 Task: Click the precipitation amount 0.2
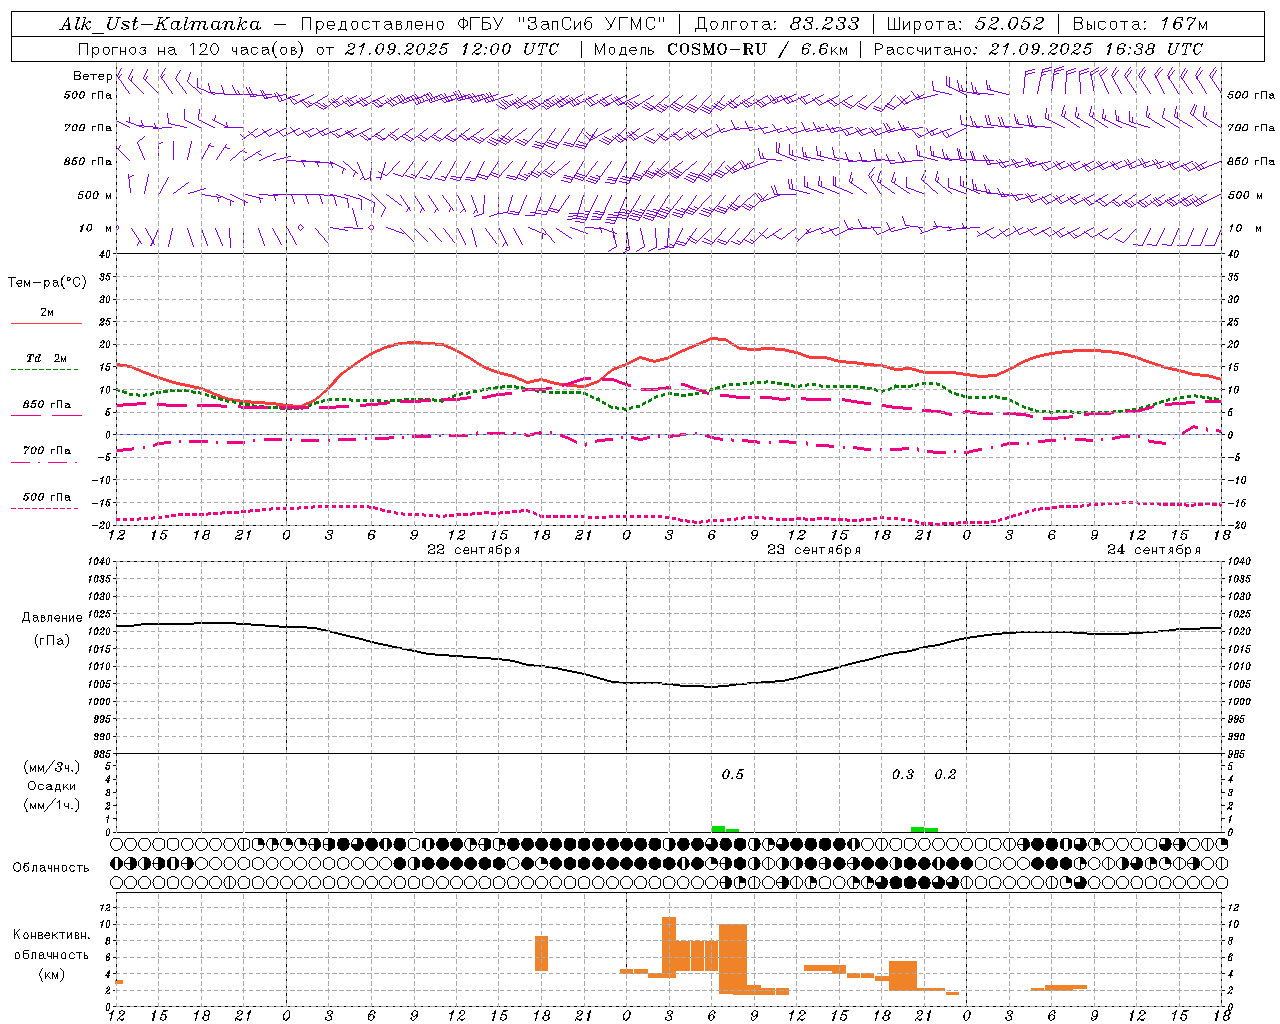click(945, 775)
